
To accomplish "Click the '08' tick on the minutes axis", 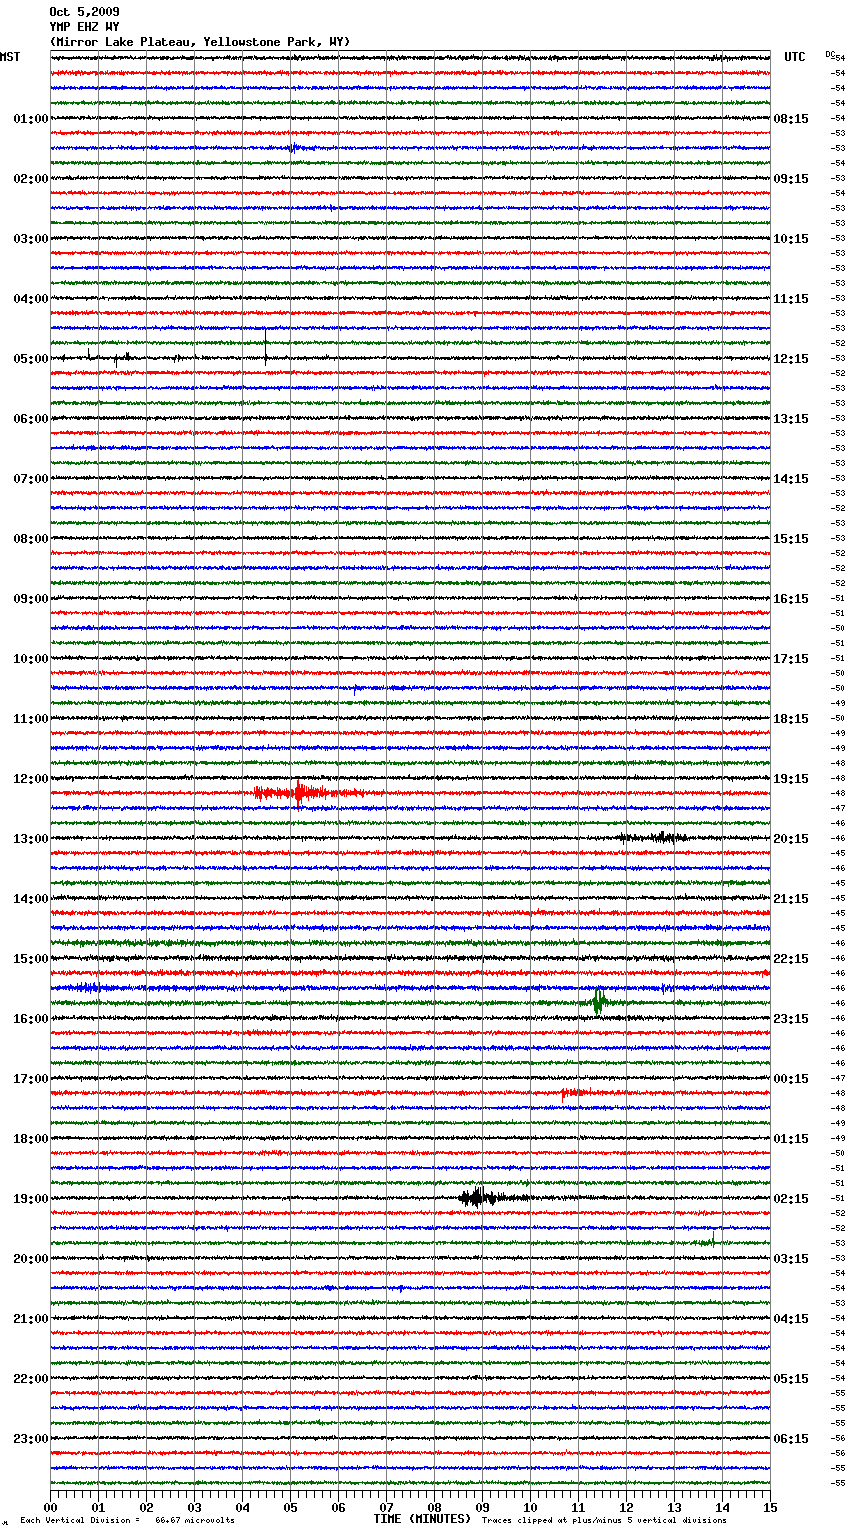I will coord(435,1508).
